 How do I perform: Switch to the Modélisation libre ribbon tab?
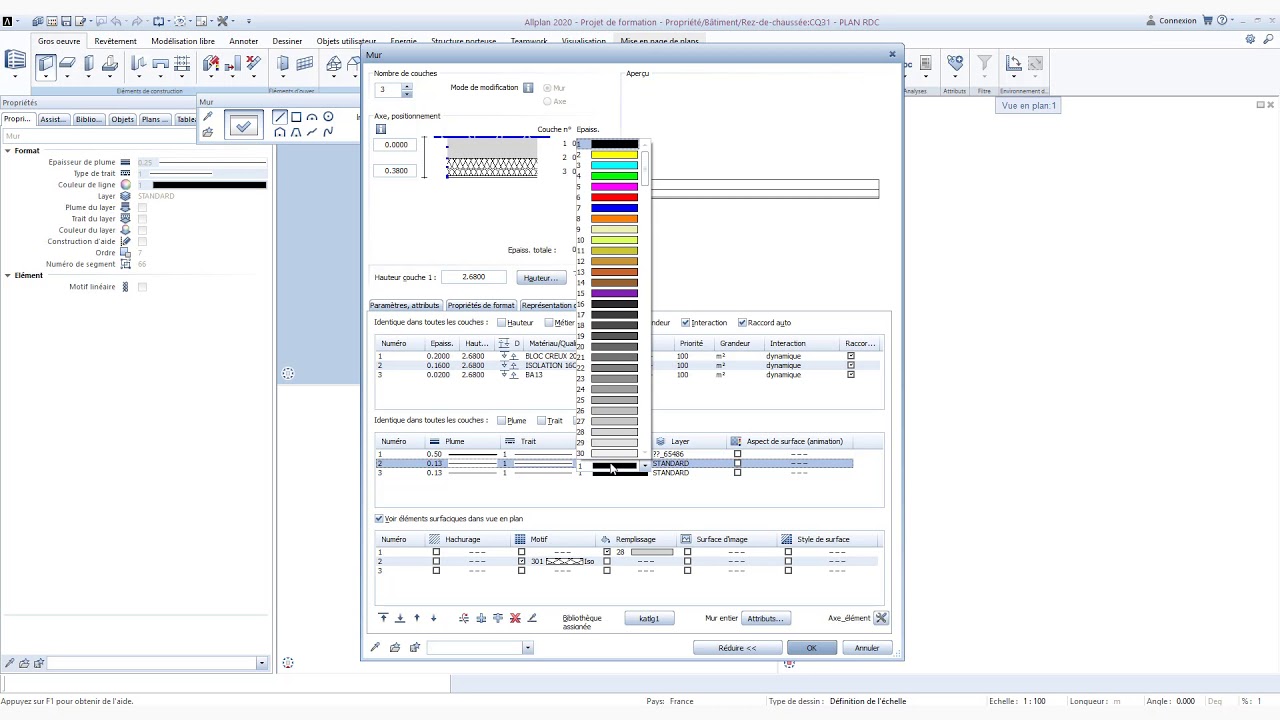[183, 41]
